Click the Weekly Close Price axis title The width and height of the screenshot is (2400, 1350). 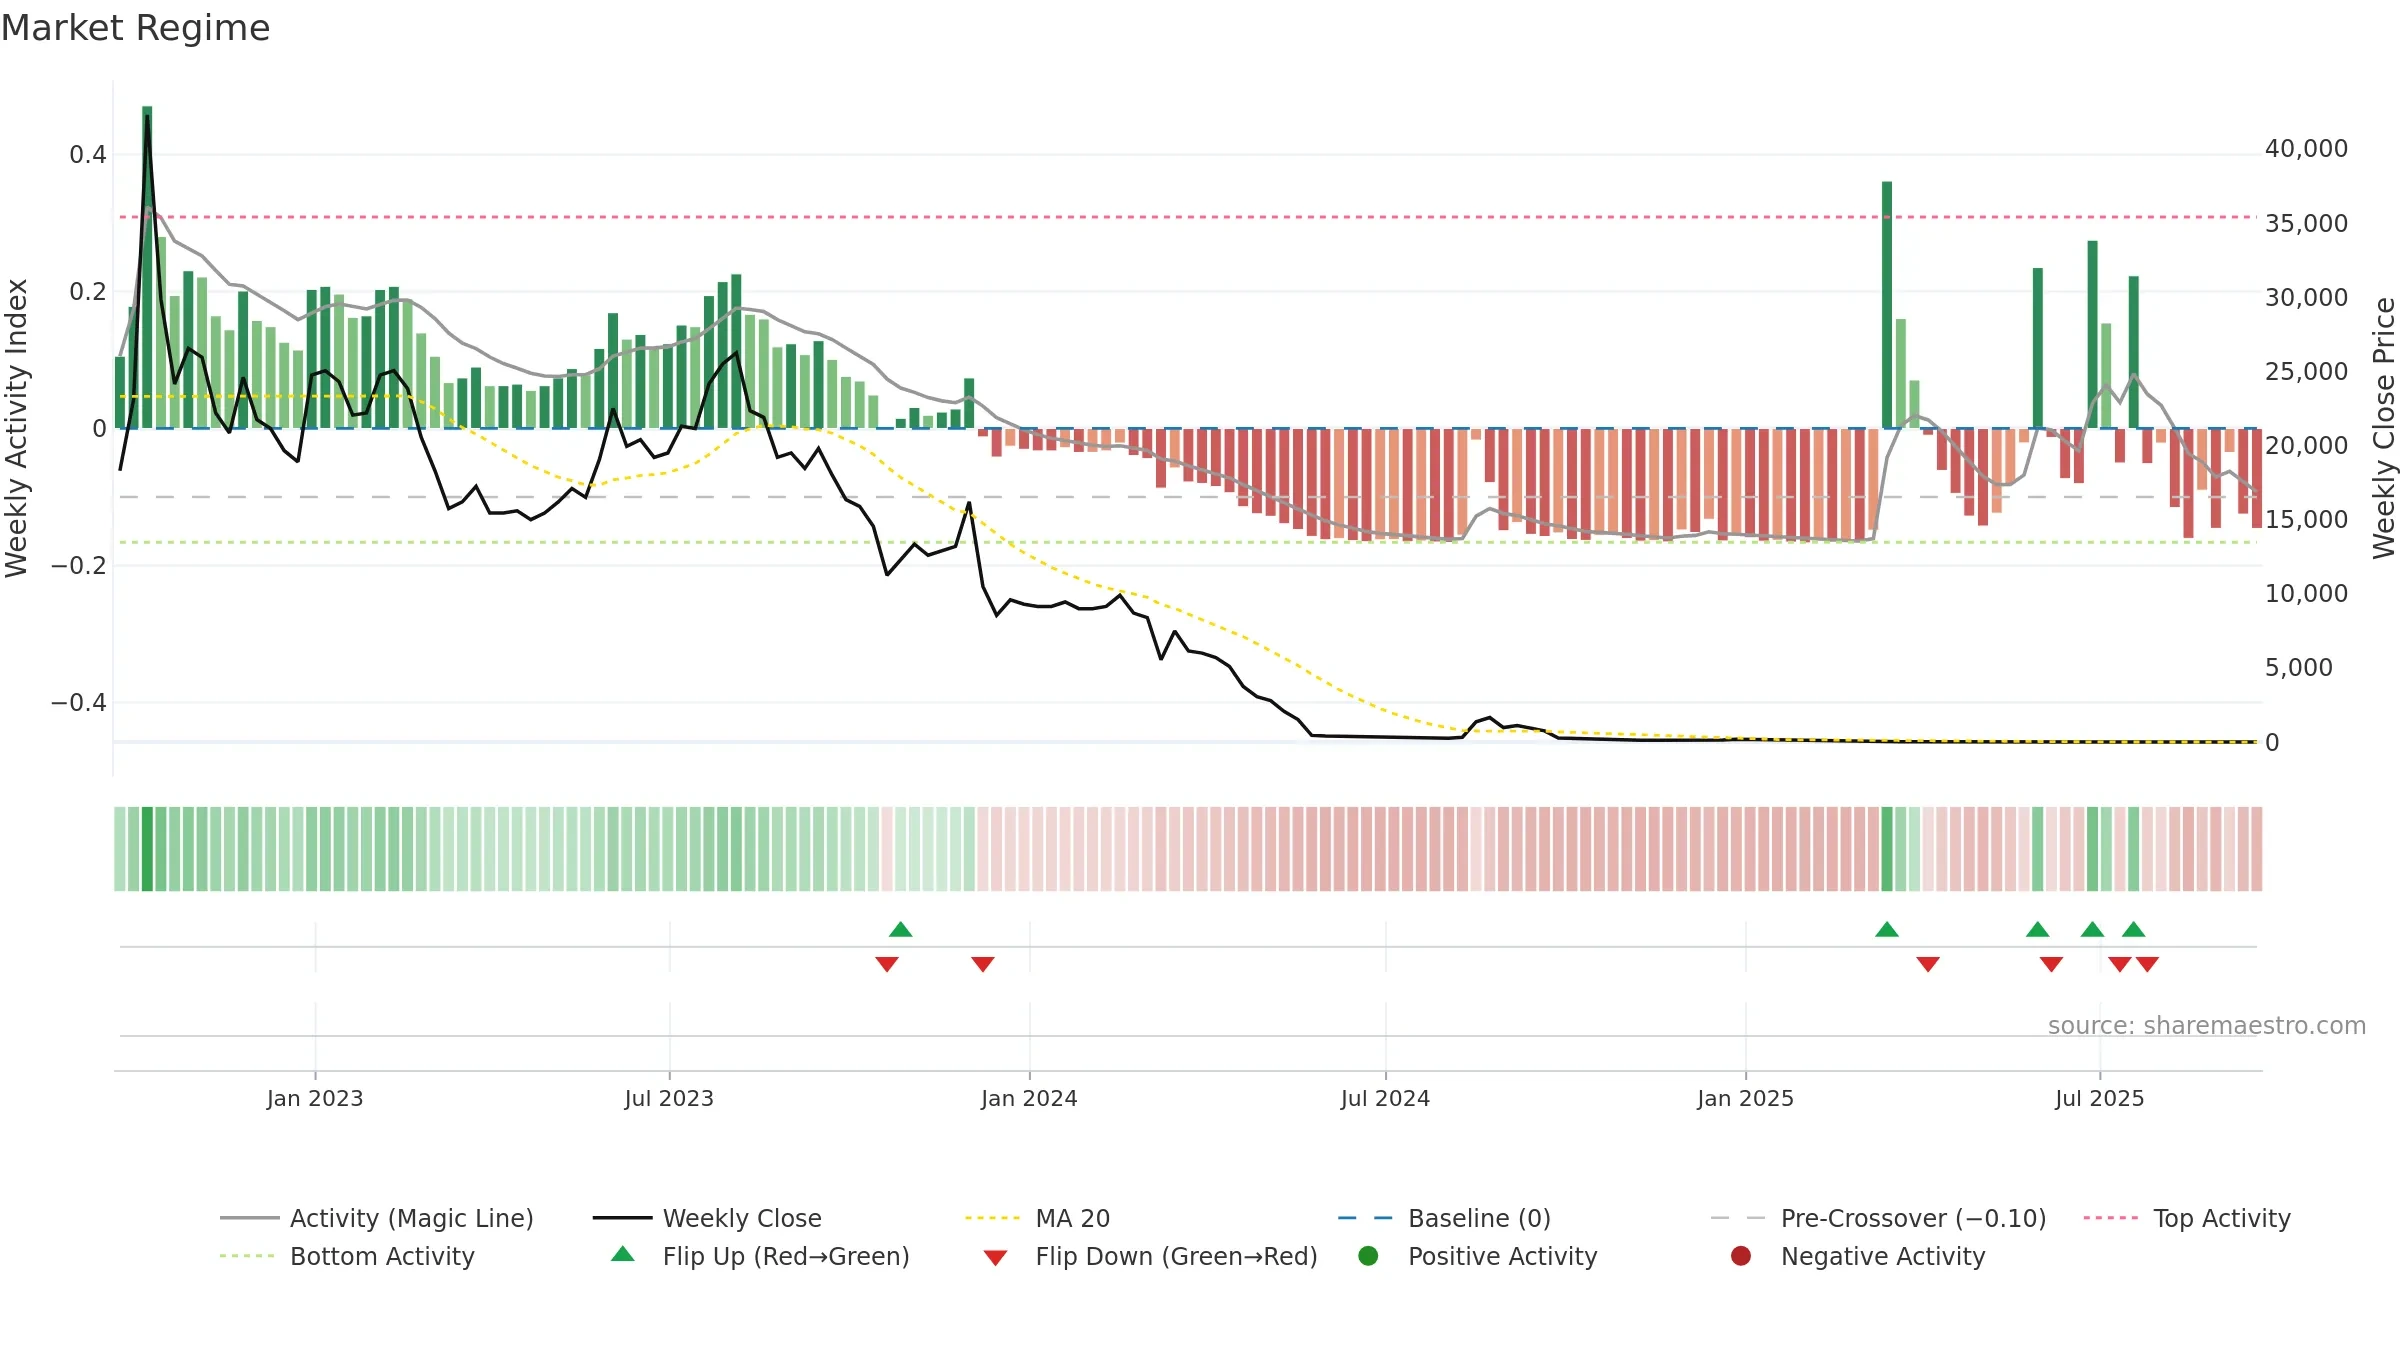click(x=2384, y=428)
